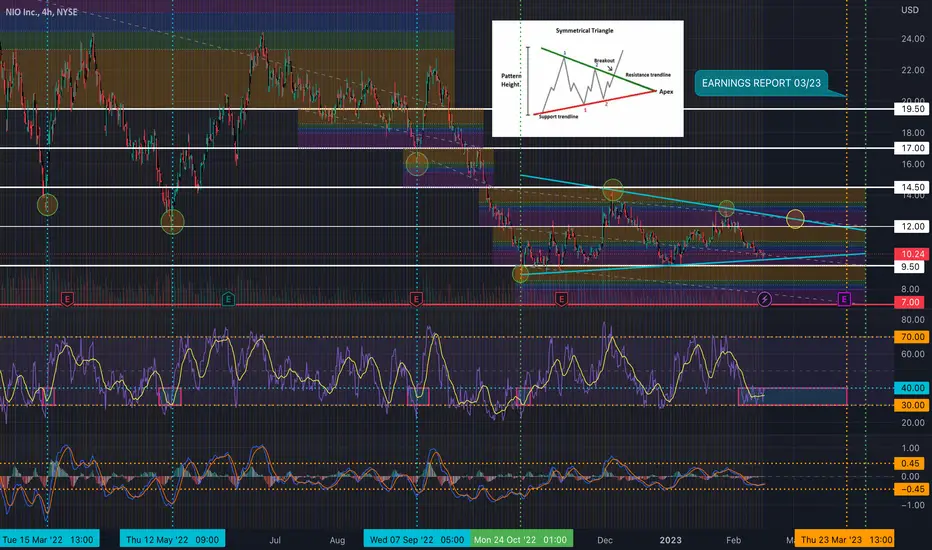This screenshot has height=550, width=932.
Task: Click the Thu 23 Mar '23 date label
Action: click(x=845, y=539)
